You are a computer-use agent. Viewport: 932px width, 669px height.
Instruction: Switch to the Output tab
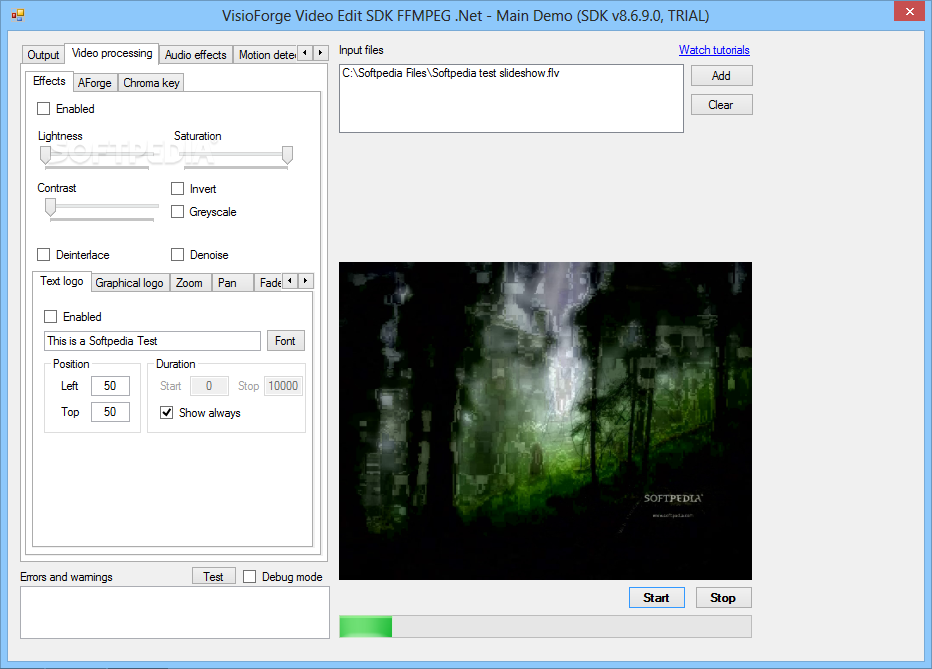(x=43, y=55)
